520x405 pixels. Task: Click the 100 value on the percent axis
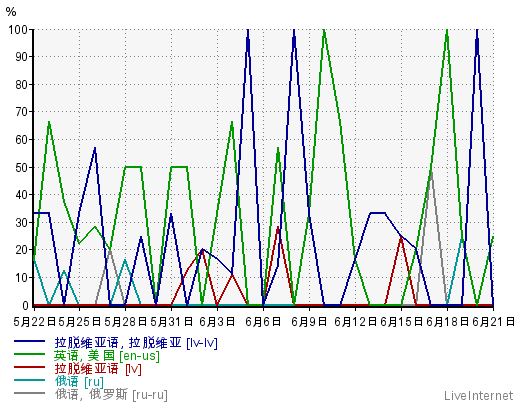(x=18, y=30)
